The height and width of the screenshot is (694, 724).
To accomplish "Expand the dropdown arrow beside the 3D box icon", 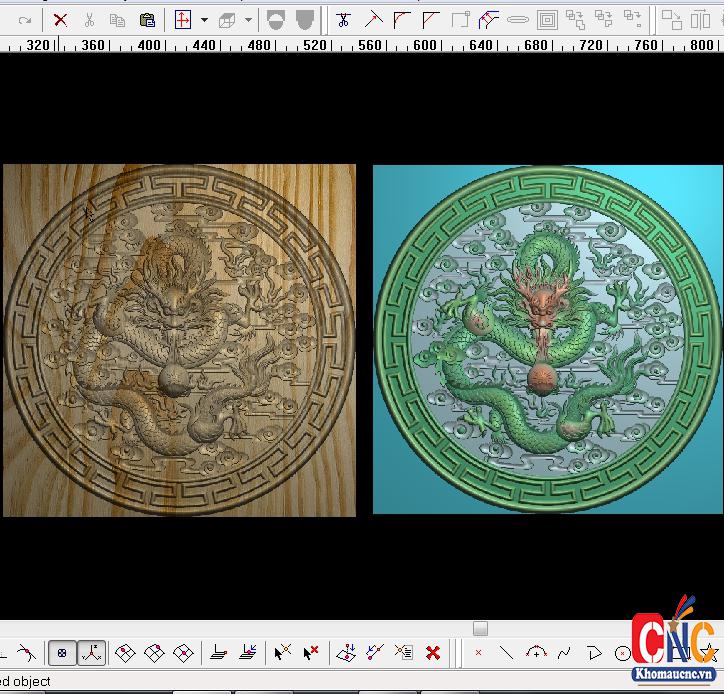I will pos(248,20).
